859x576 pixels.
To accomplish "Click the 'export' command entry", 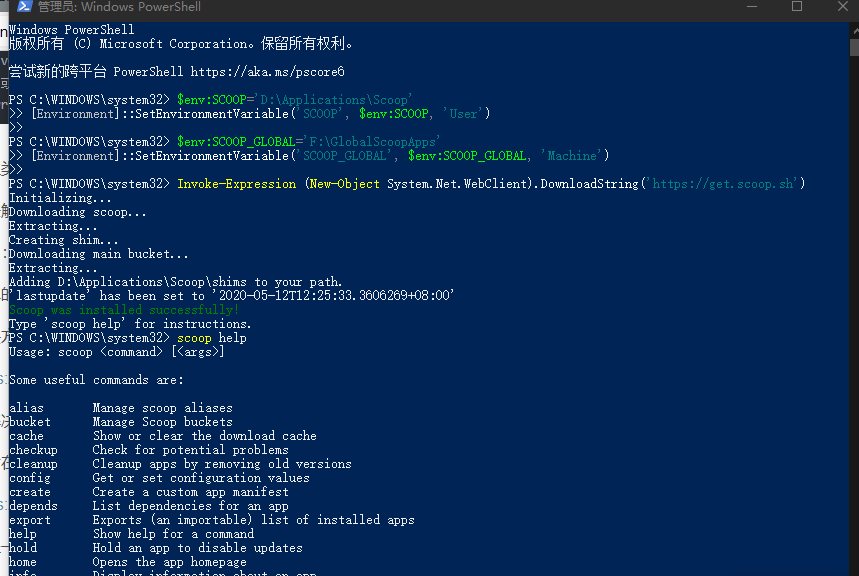I will (x=29, y=519).
